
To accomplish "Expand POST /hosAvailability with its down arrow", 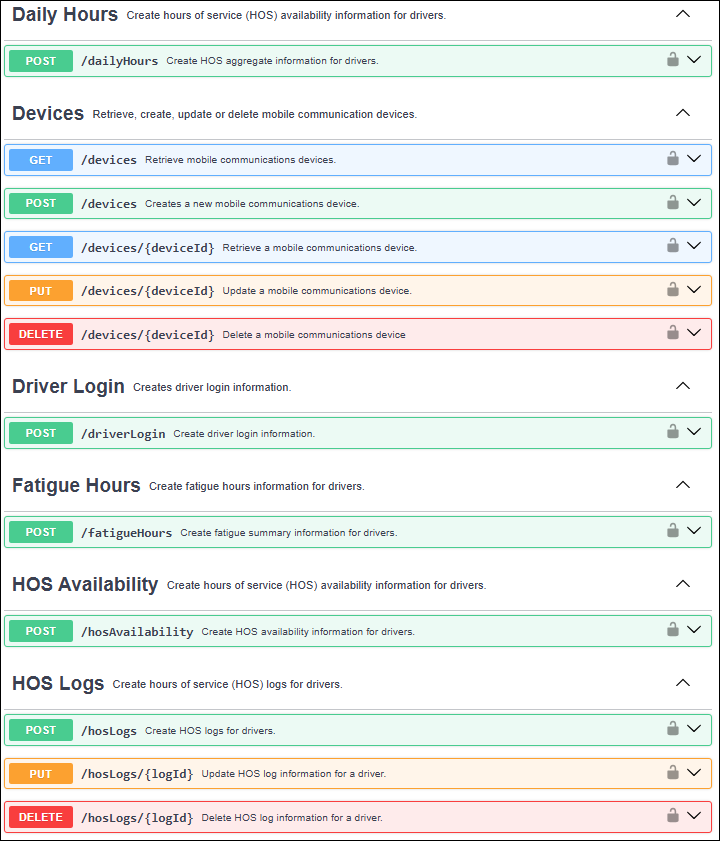I will pyautogui.click(x=694, y=630).
